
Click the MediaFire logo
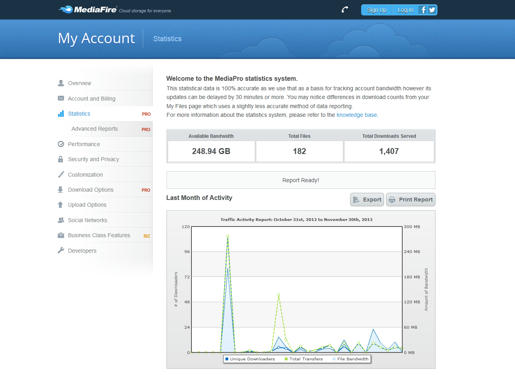pyautogui.click(x=88, y=10)
